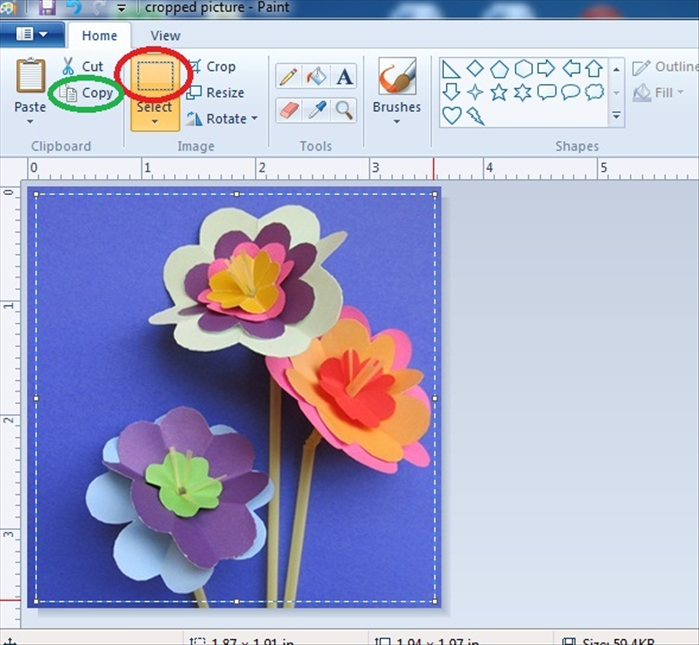Open the shape Outline options

point(664,67)
